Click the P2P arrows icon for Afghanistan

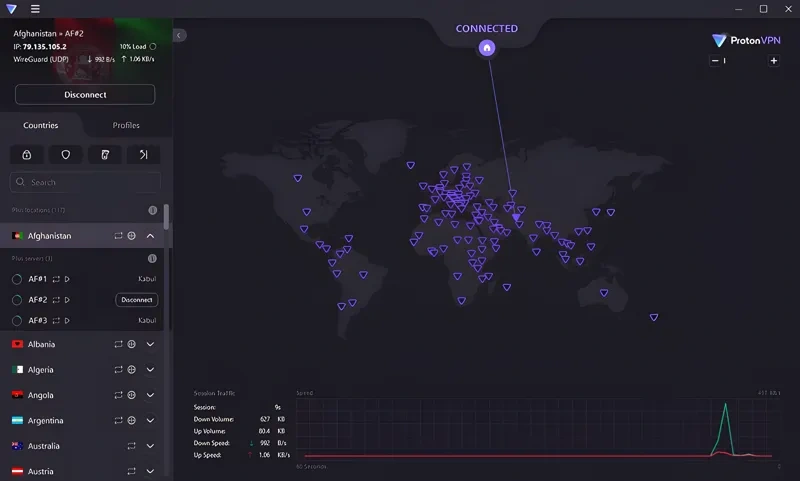click(118, 236)
